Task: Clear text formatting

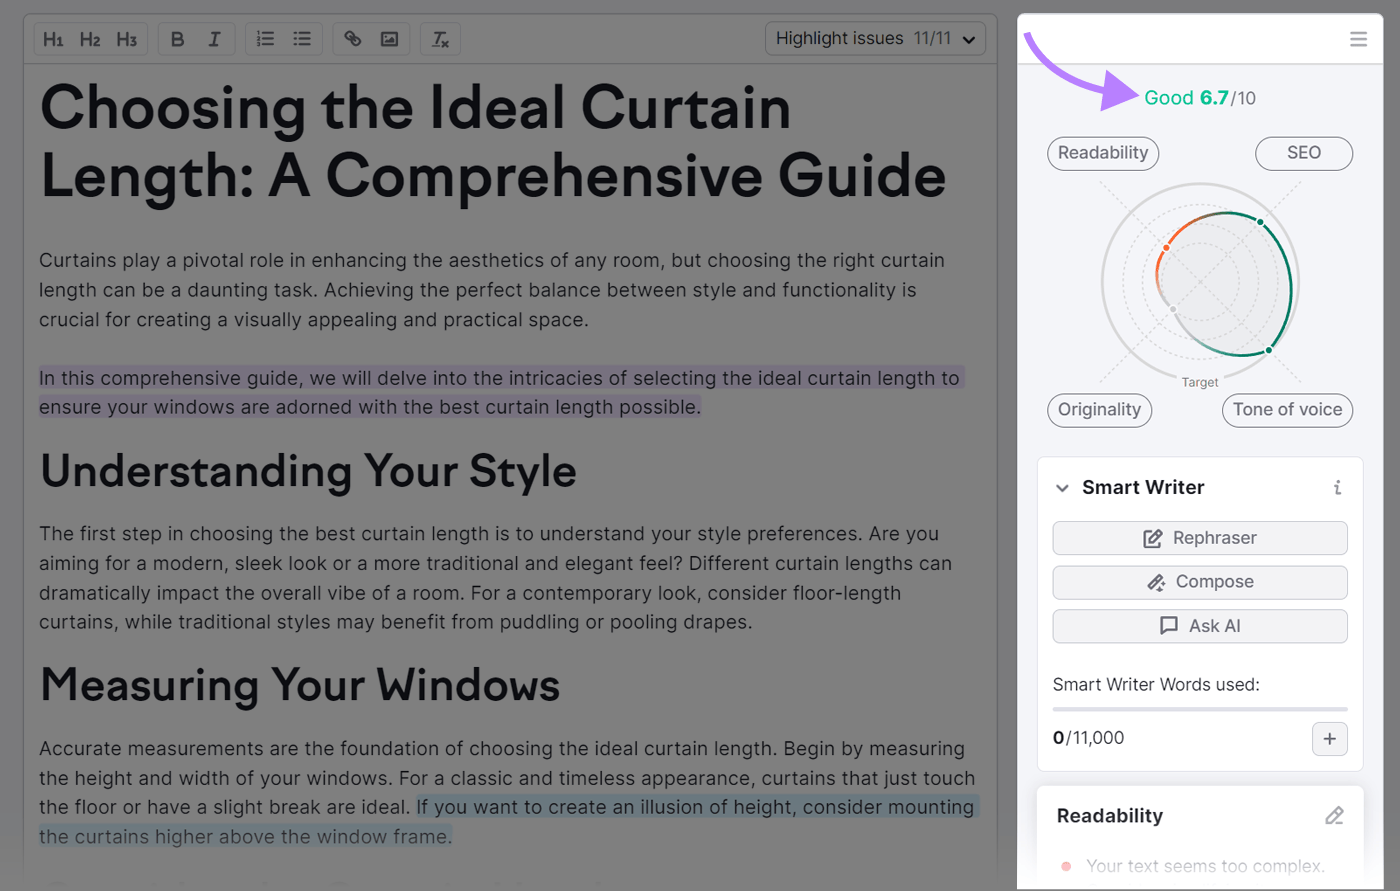Action: pos(439,38)
